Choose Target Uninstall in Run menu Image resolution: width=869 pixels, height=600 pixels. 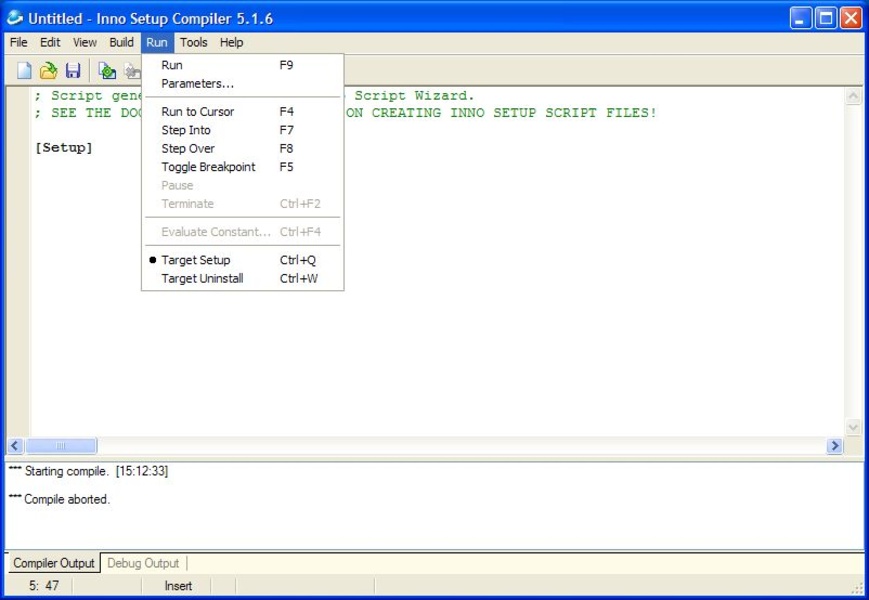tap(202, 279)
